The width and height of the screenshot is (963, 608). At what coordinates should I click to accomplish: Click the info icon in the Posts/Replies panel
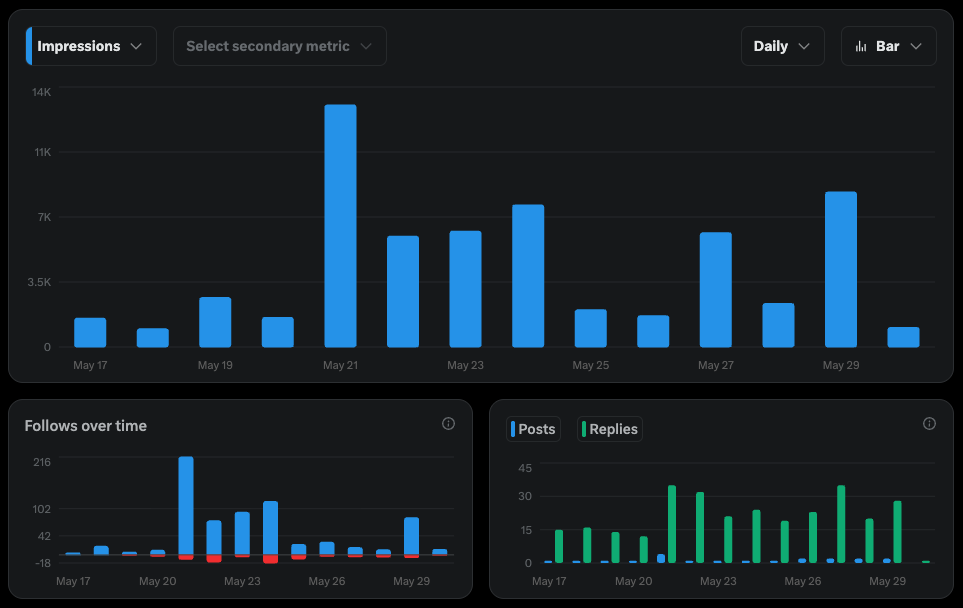coord(929,424)
